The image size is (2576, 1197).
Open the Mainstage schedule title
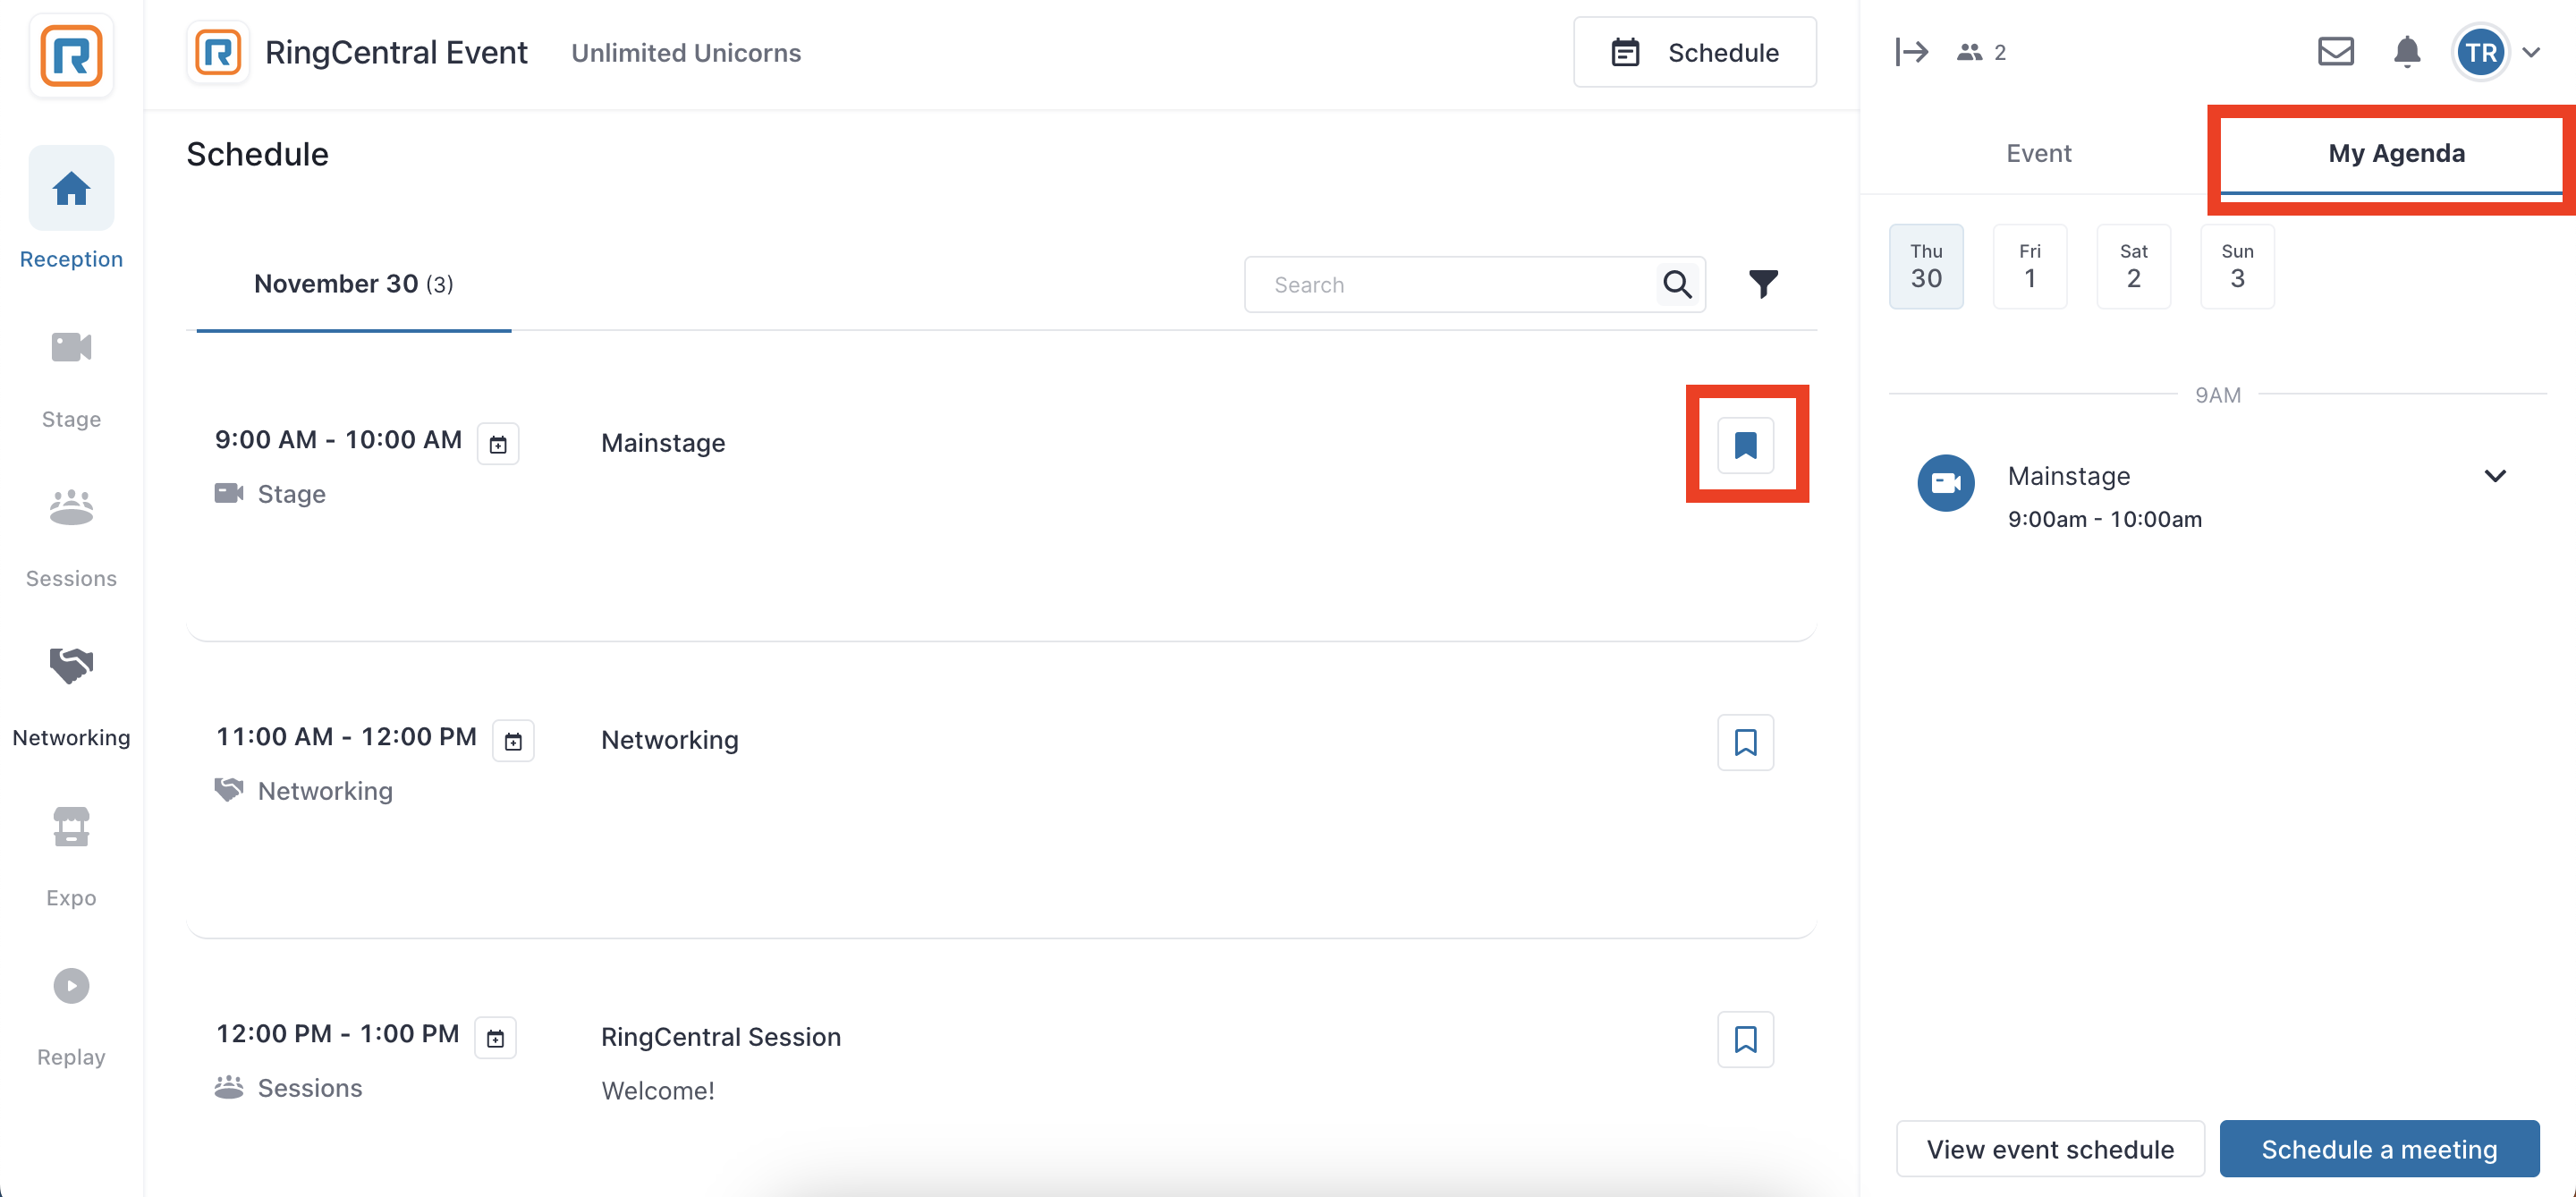point(663,443)
